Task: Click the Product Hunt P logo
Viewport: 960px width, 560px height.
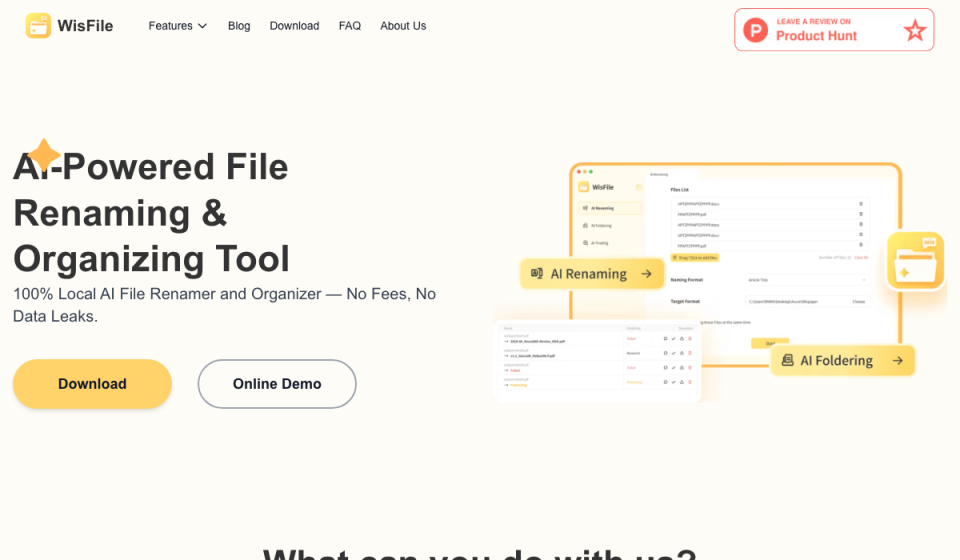Action: [756, 30]
